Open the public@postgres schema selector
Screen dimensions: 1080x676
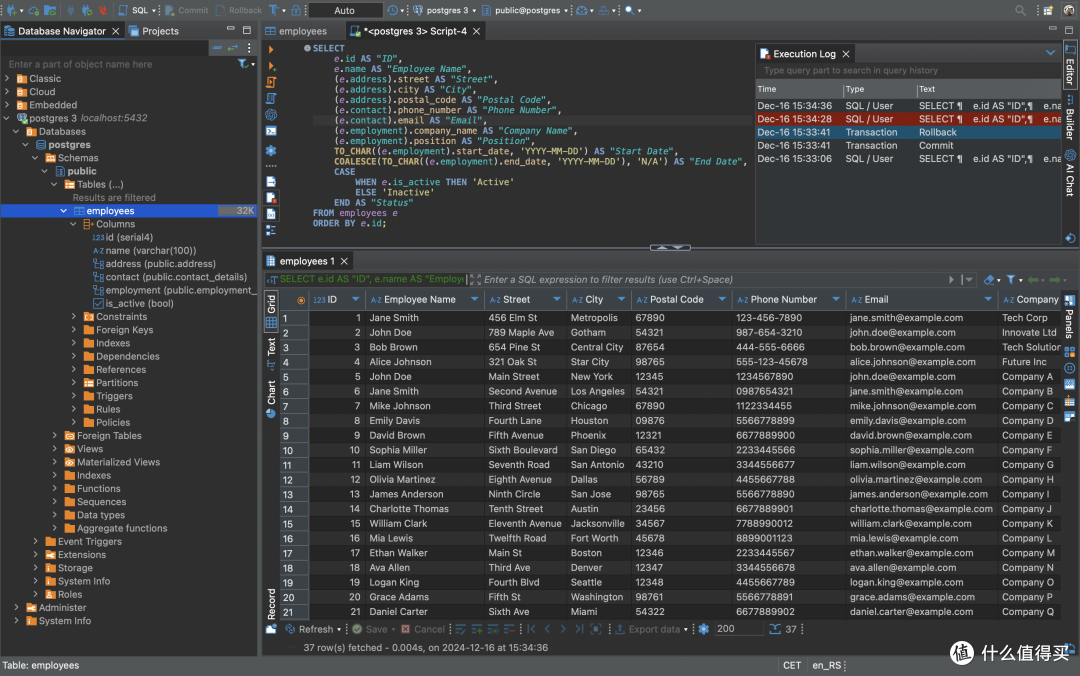click(526, 10)
